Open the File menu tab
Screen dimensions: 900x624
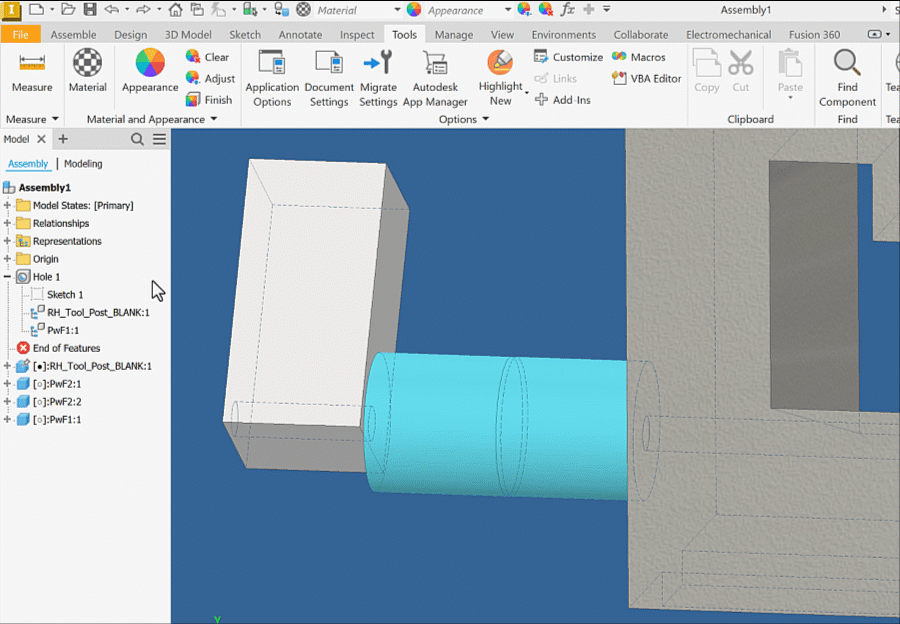[20, 34]
